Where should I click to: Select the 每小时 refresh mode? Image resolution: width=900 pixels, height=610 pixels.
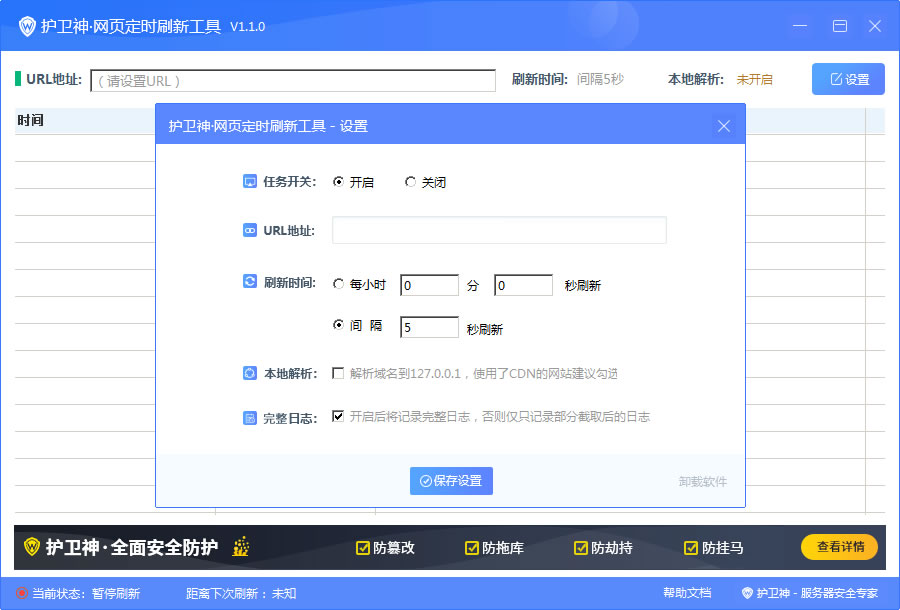point(339,284)
